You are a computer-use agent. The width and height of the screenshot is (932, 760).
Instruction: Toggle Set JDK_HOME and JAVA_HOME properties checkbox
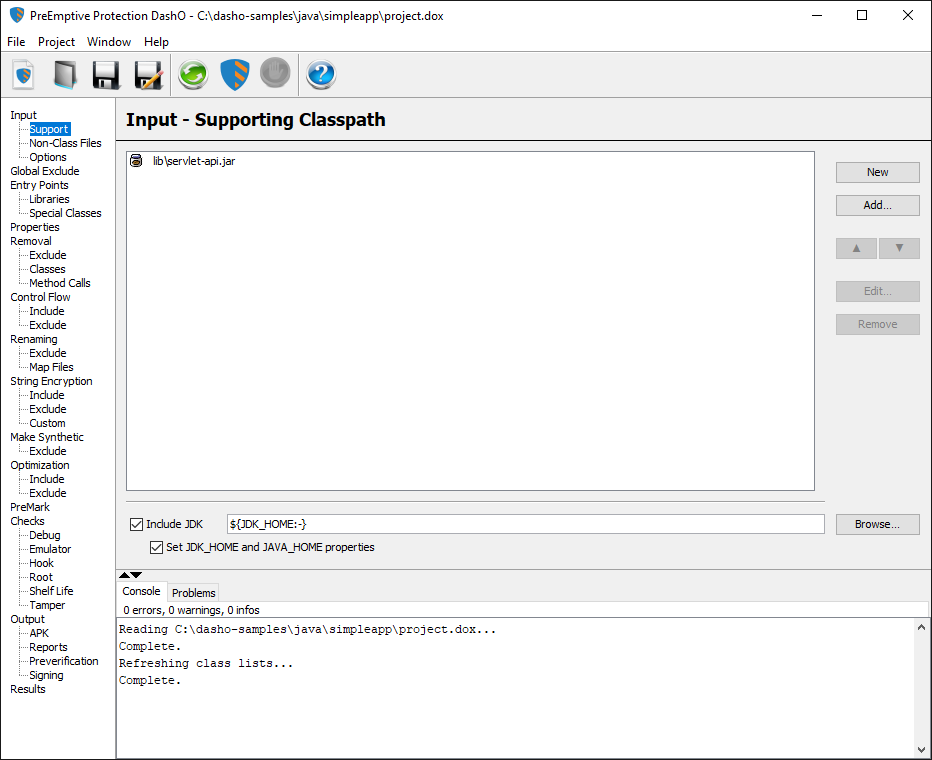(156, 547)
